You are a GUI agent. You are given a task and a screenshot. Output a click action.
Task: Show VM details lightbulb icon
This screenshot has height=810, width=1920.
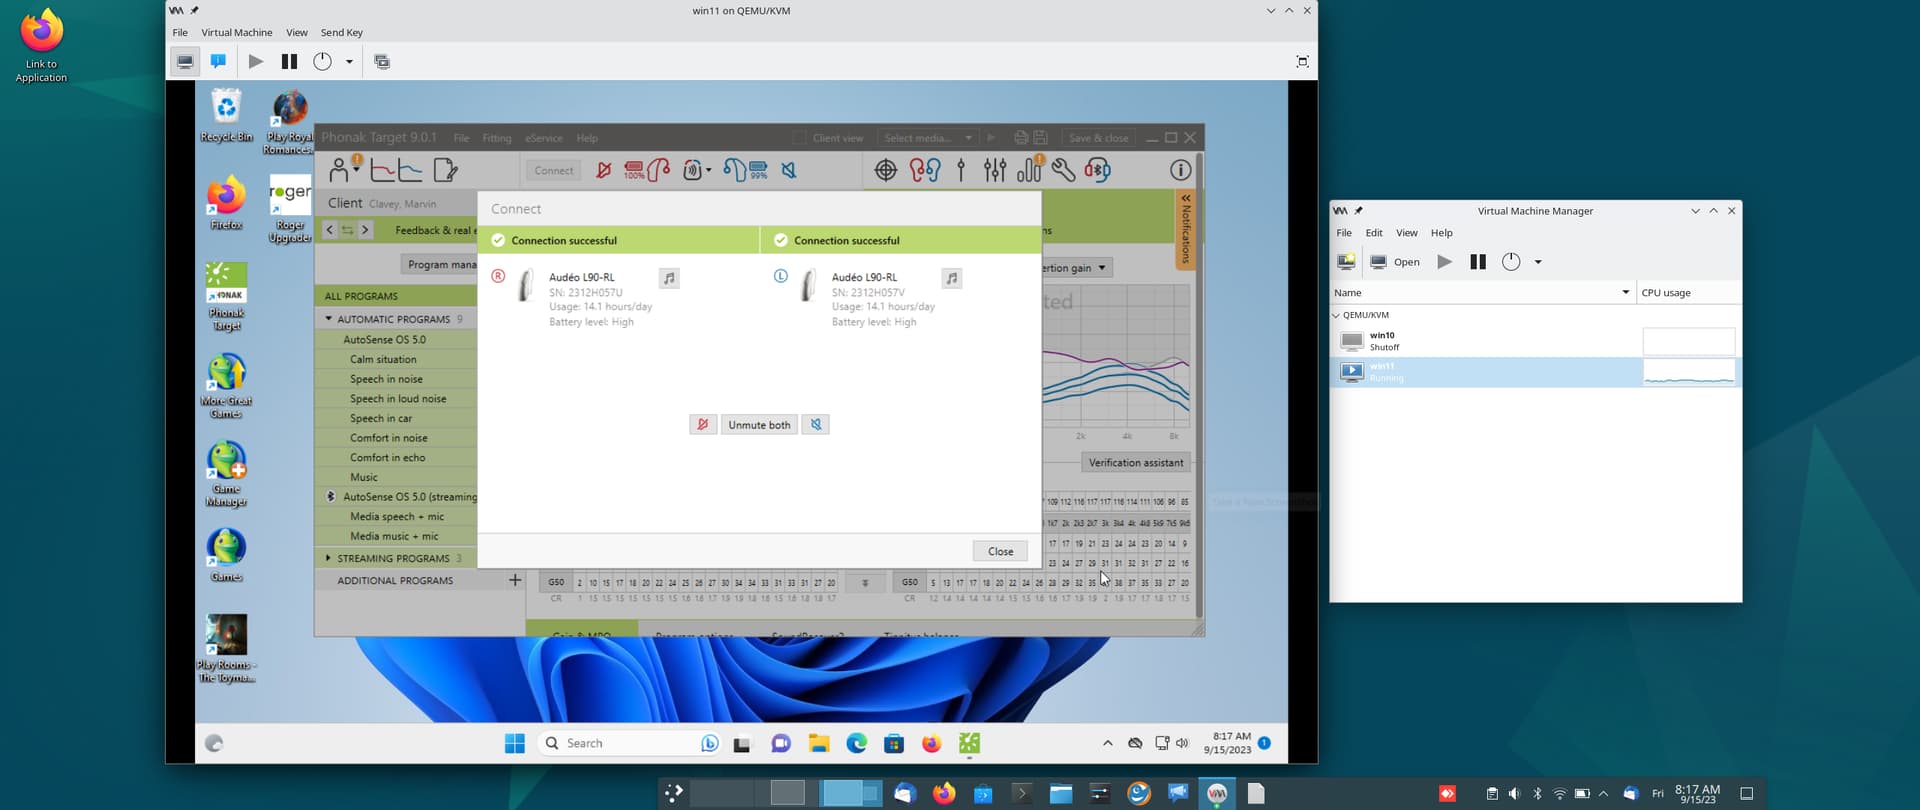pos(218,61)
